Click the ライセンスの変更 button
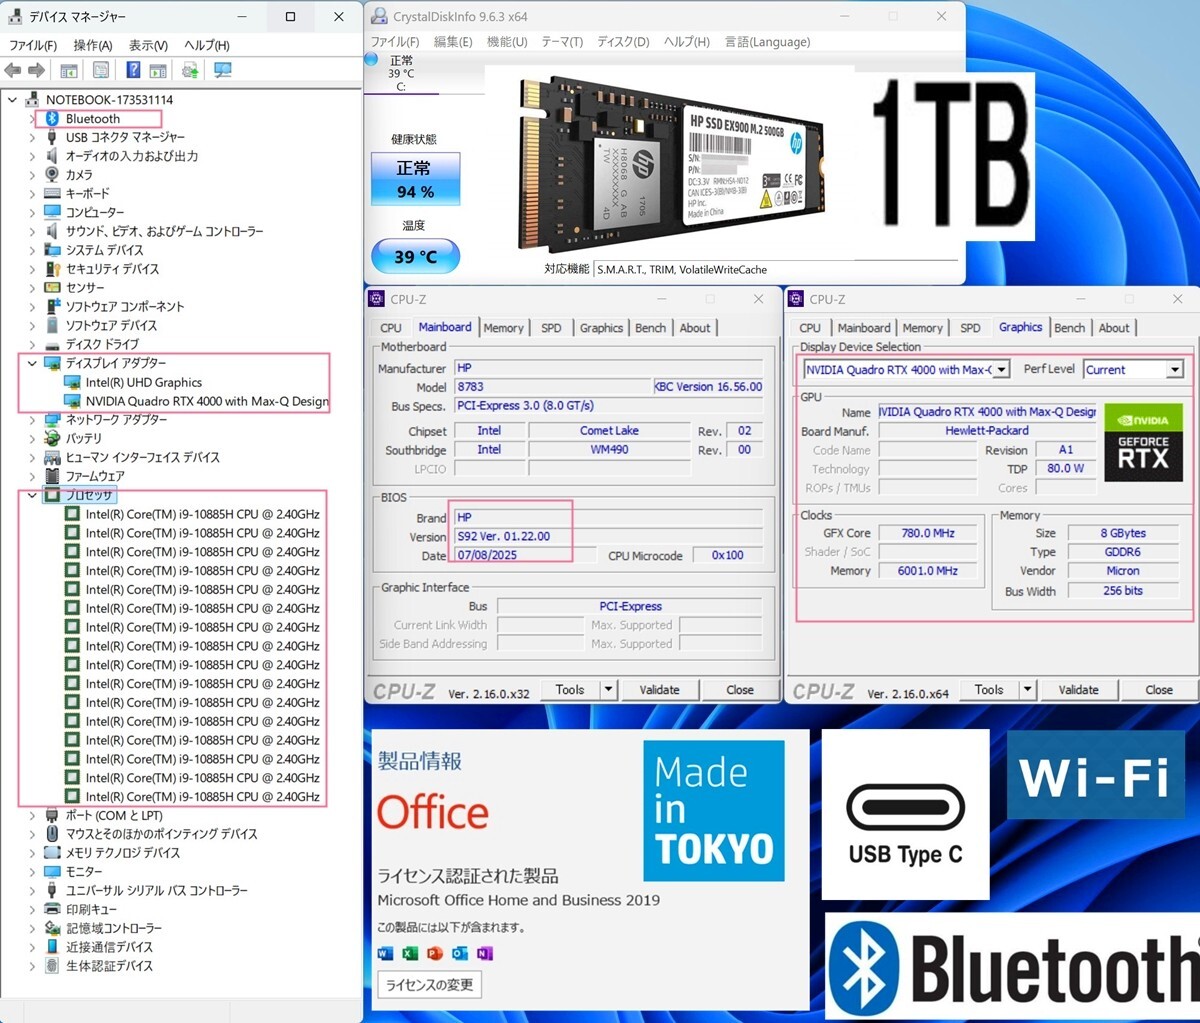This screenshot has height=1023, width=1200. [x=429, y=984]
